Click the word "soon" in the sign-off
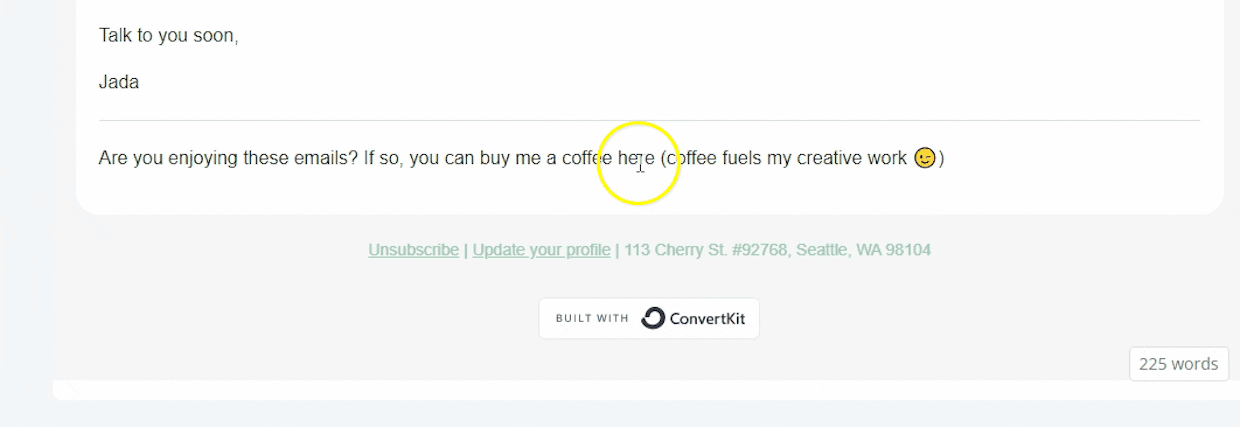 (215, 36)
